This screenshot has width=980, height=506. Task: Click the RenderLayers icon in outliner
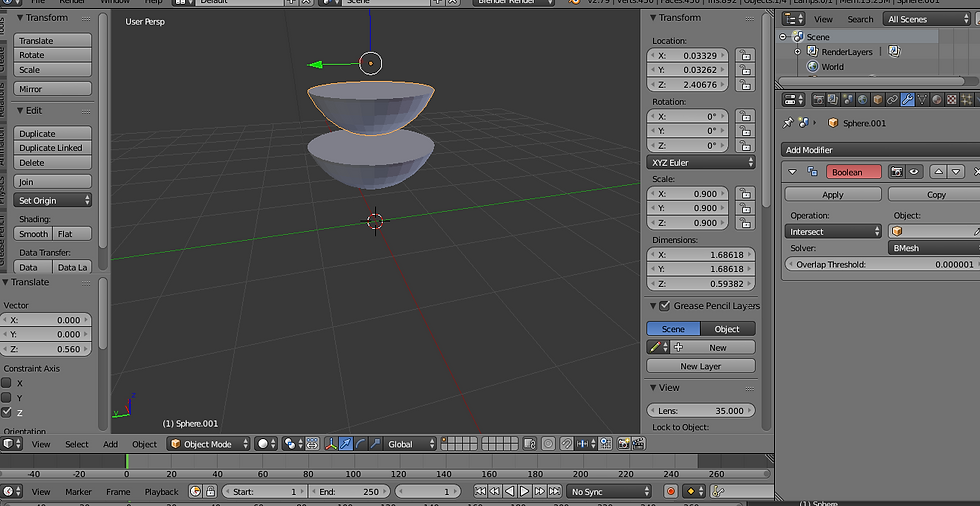tap(812, 51)
